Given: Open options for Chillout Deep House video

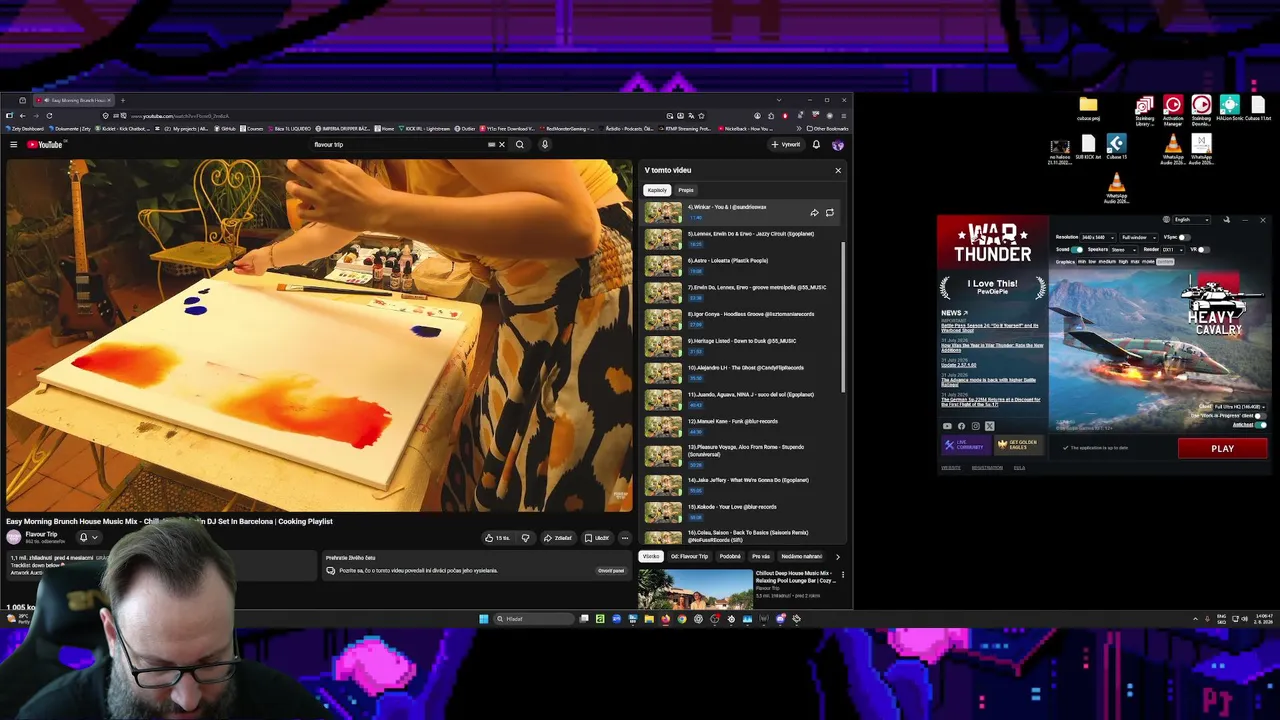Looking at the screenshot, I should 843,575.
